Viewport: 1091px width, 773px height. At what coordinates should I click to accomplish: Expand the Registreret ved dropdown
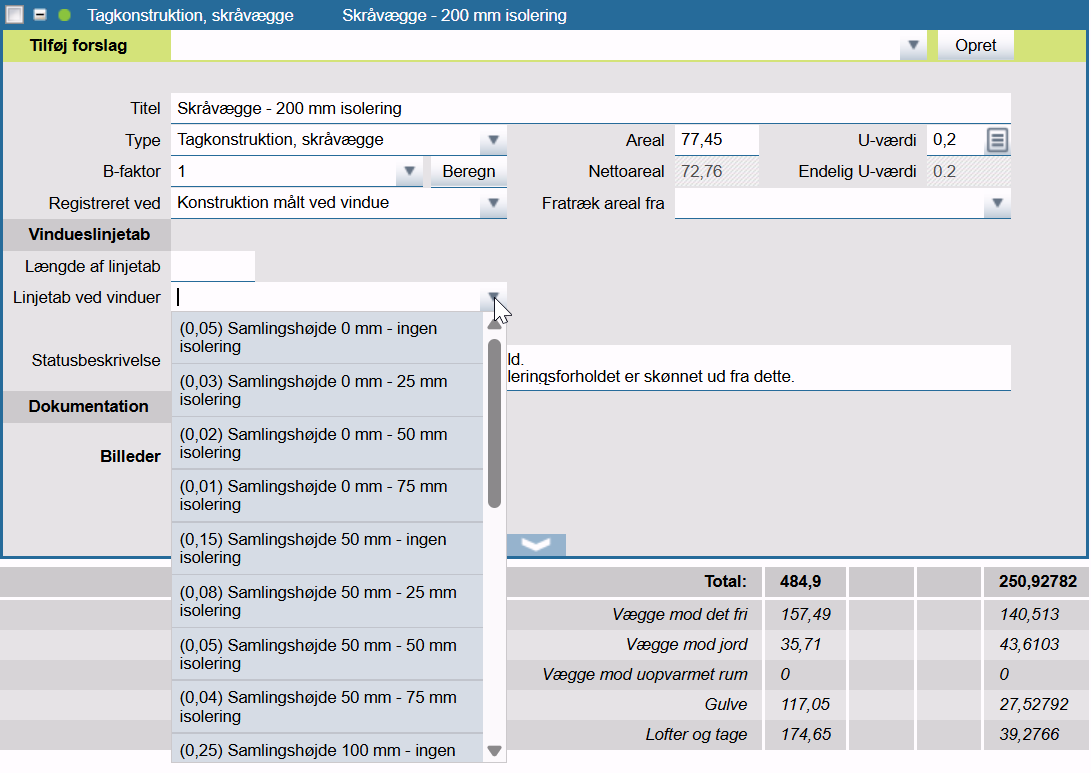click(x=493, y=204)
